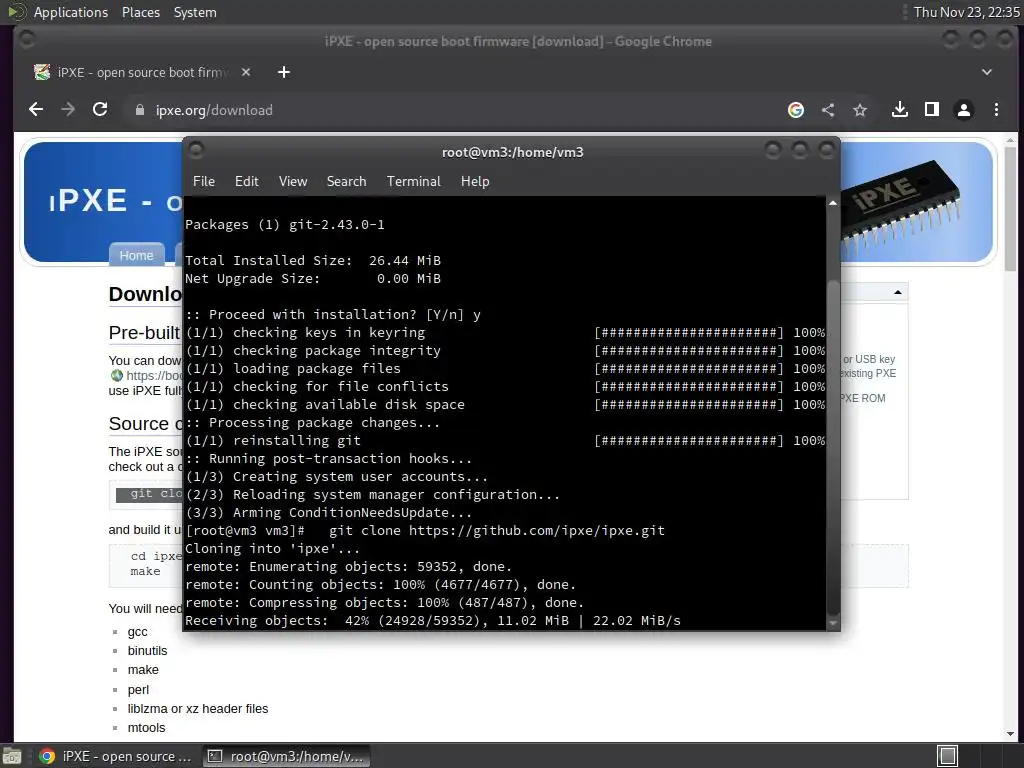Open the Google account icon in toolbar

tap(795, 110)
